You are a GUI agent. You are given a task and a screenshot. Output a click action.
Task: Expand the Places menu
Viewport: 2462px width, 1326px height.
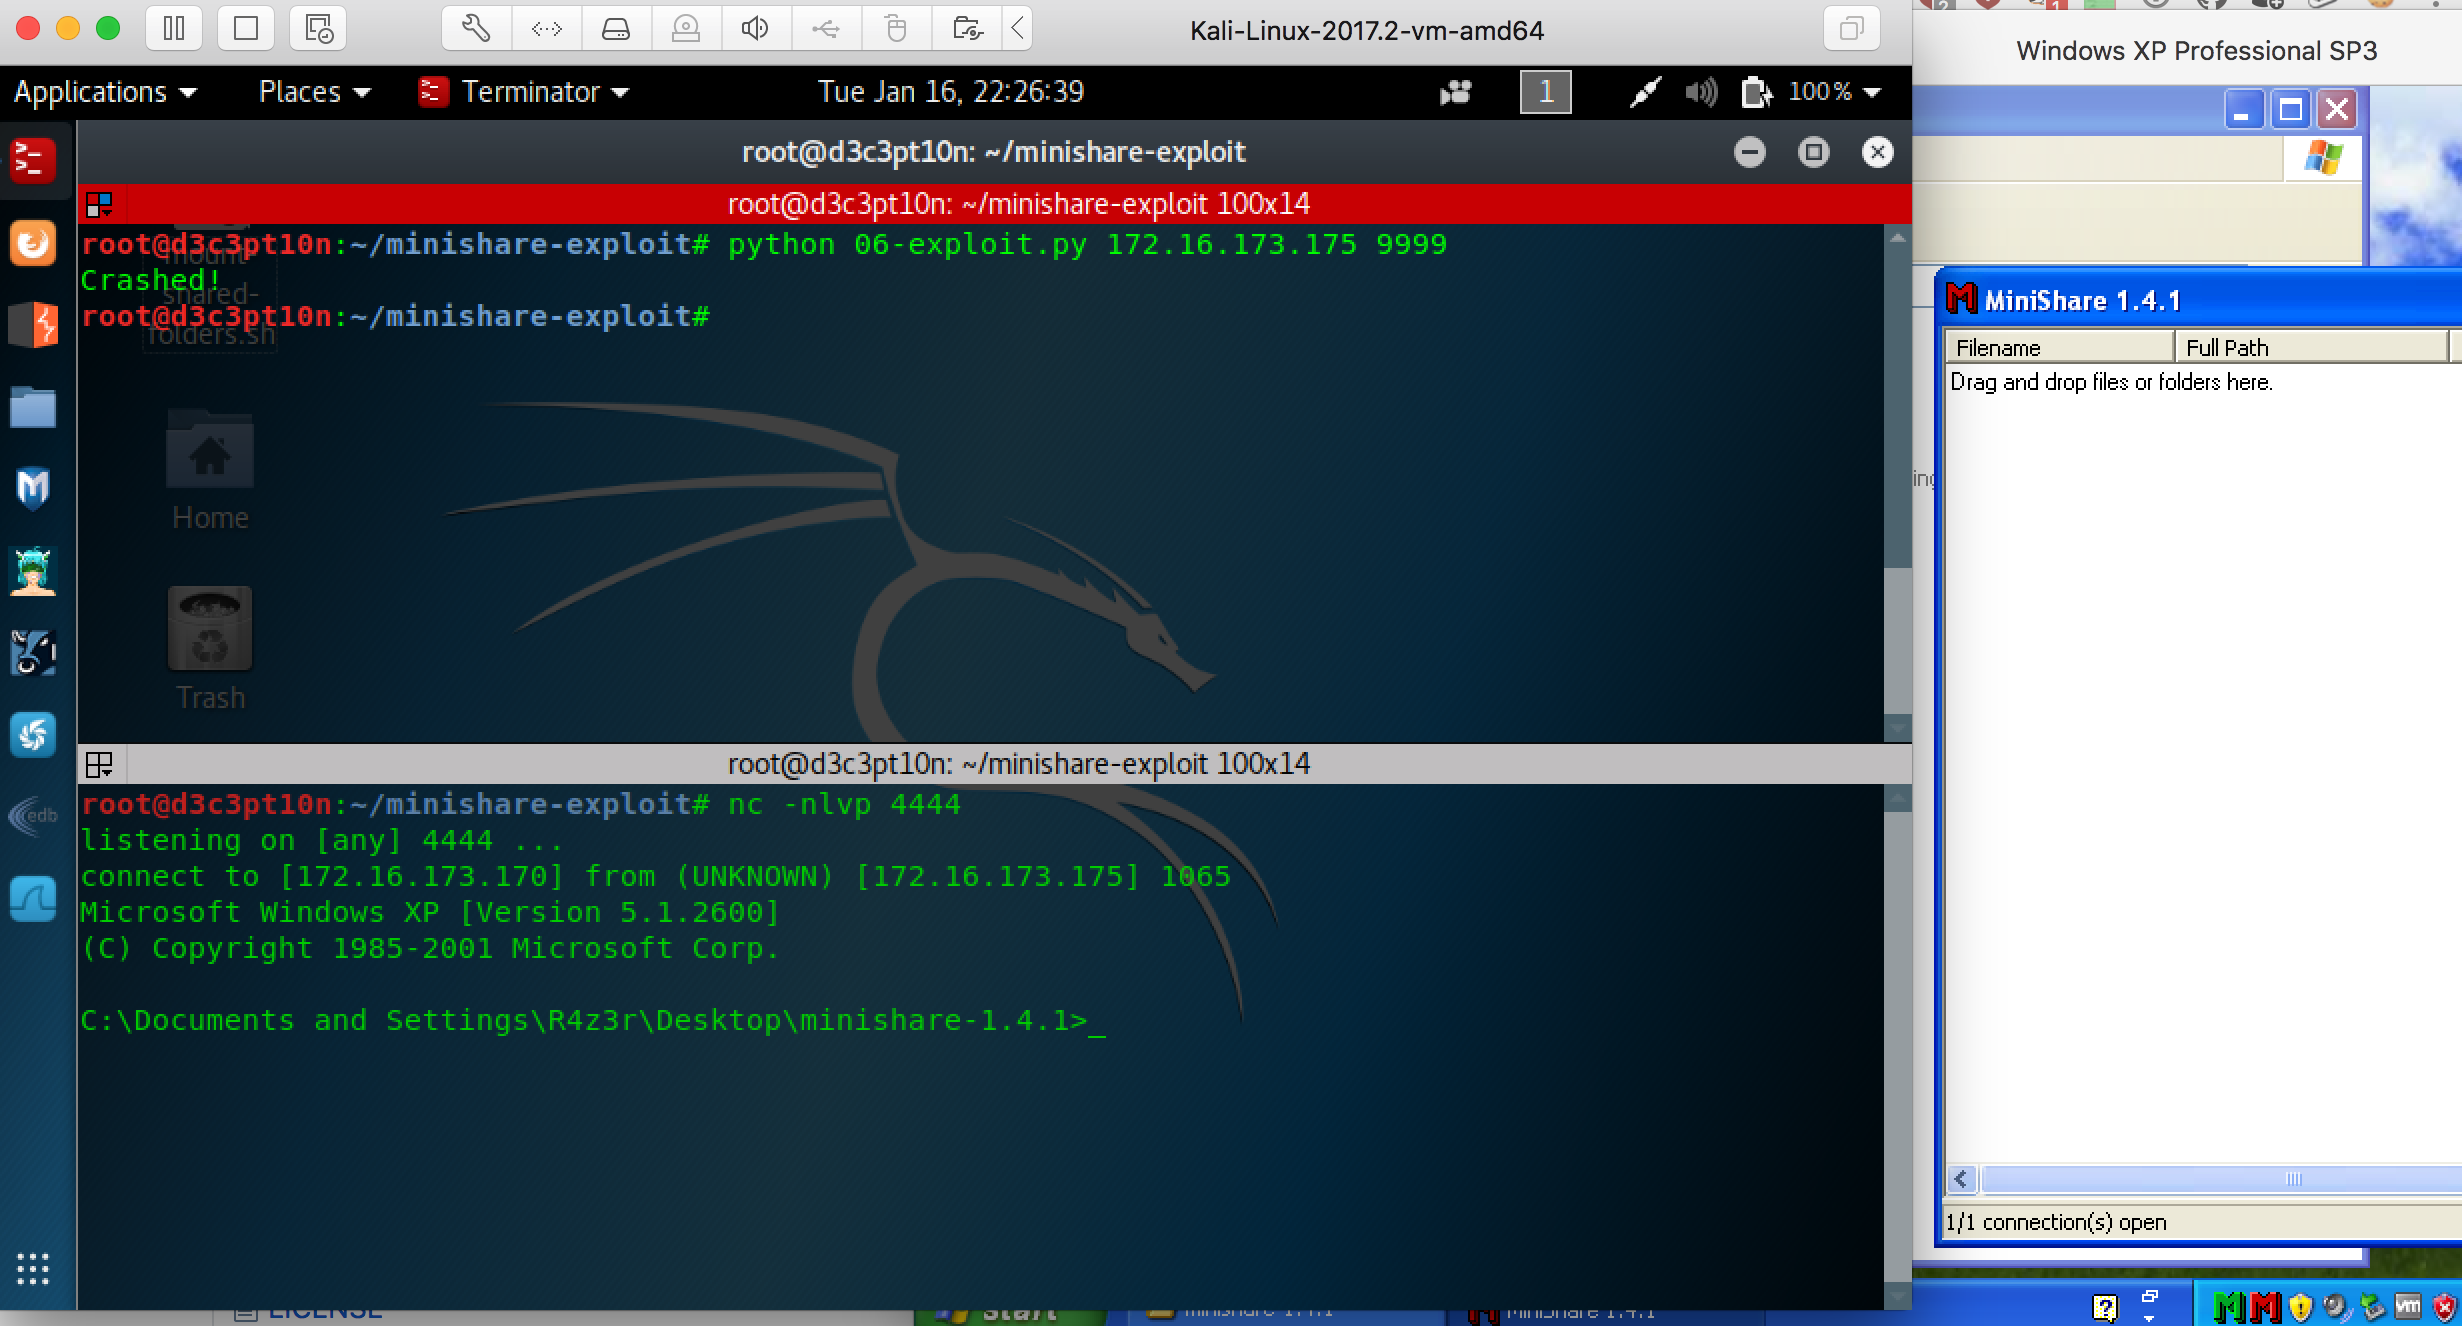[314, 92]
